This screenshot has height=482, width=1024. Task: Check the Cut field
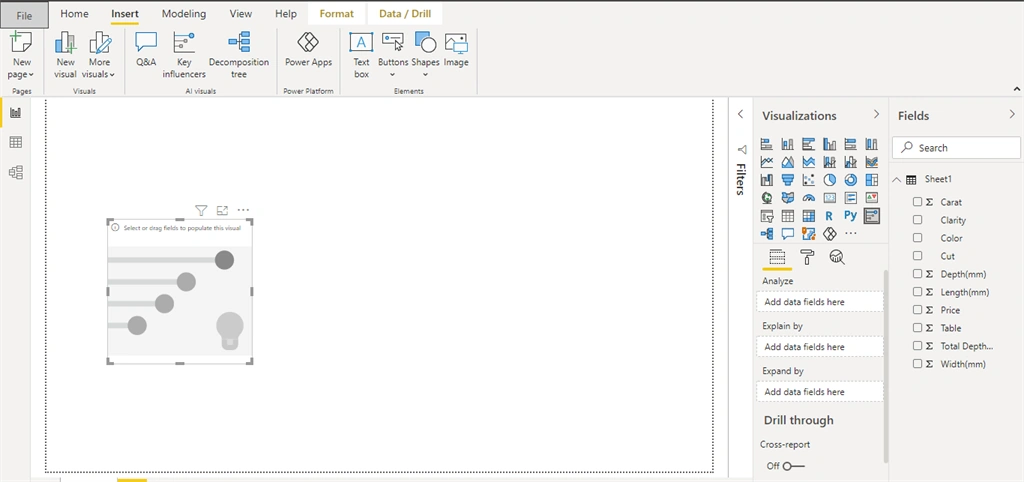click(x=918, y=256)
